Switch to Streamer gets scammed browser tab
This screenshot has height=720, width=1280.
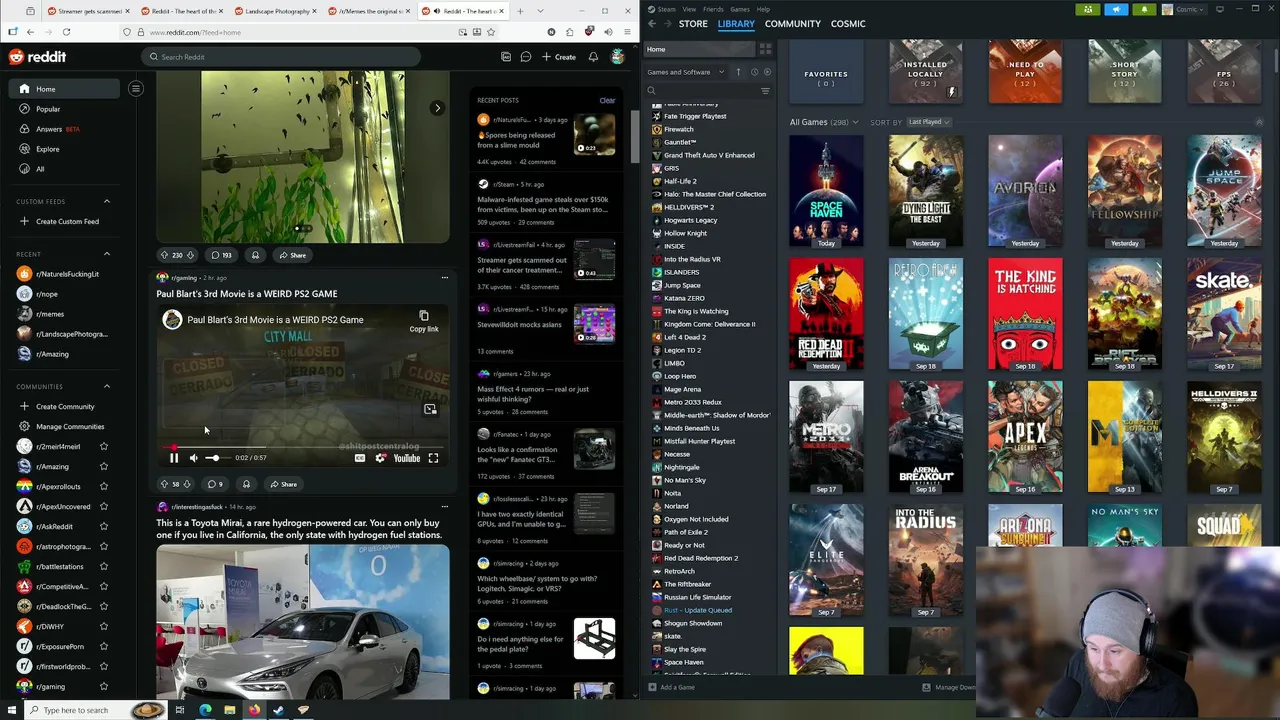[87, 11]
